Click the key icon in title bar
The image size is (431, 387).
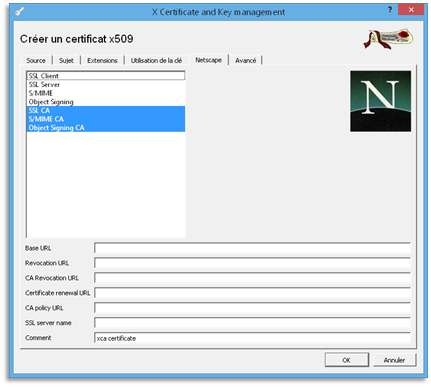pyautogui.click(x=20, y=12)
